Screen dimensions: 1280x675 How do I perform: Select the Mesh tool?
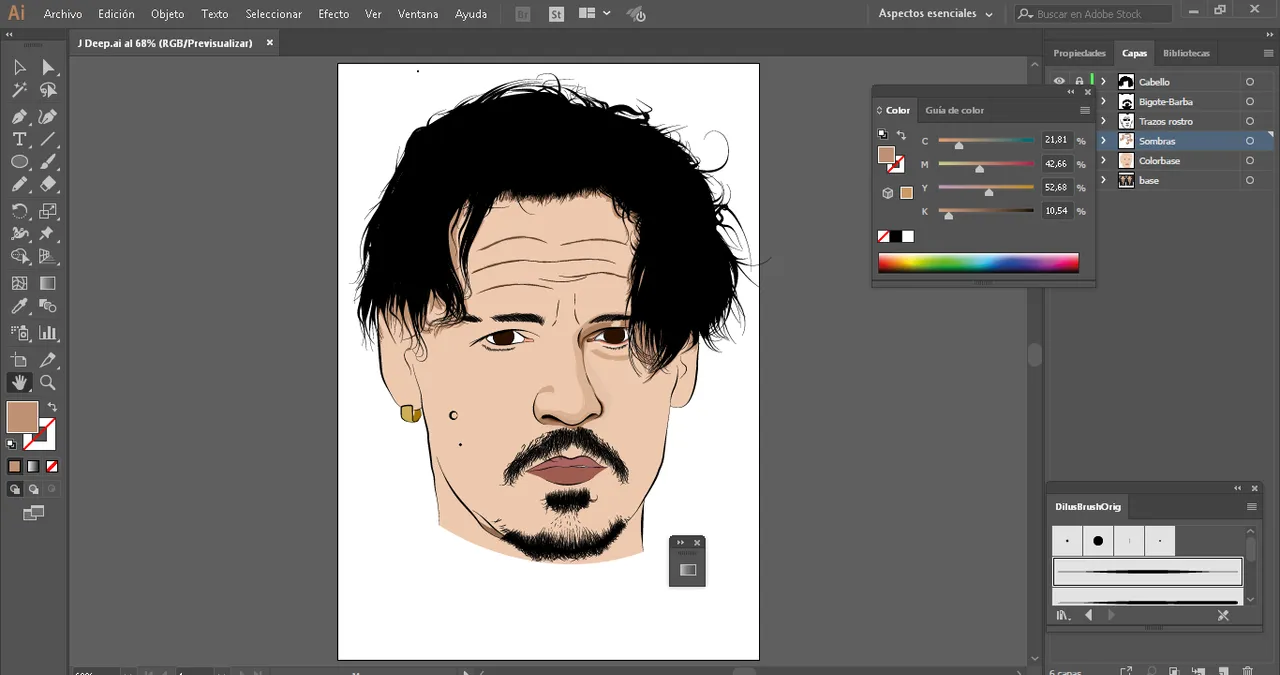pos(19,284)
